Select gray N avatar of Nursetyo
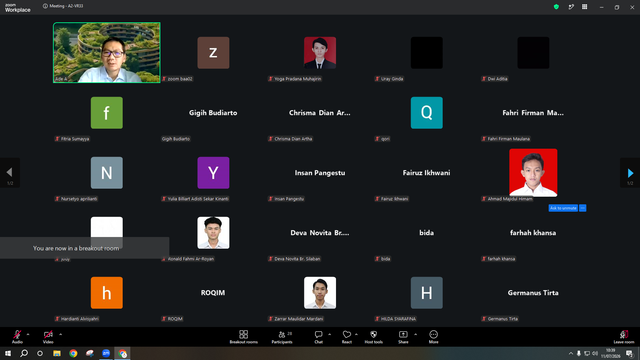 [107, 173]
